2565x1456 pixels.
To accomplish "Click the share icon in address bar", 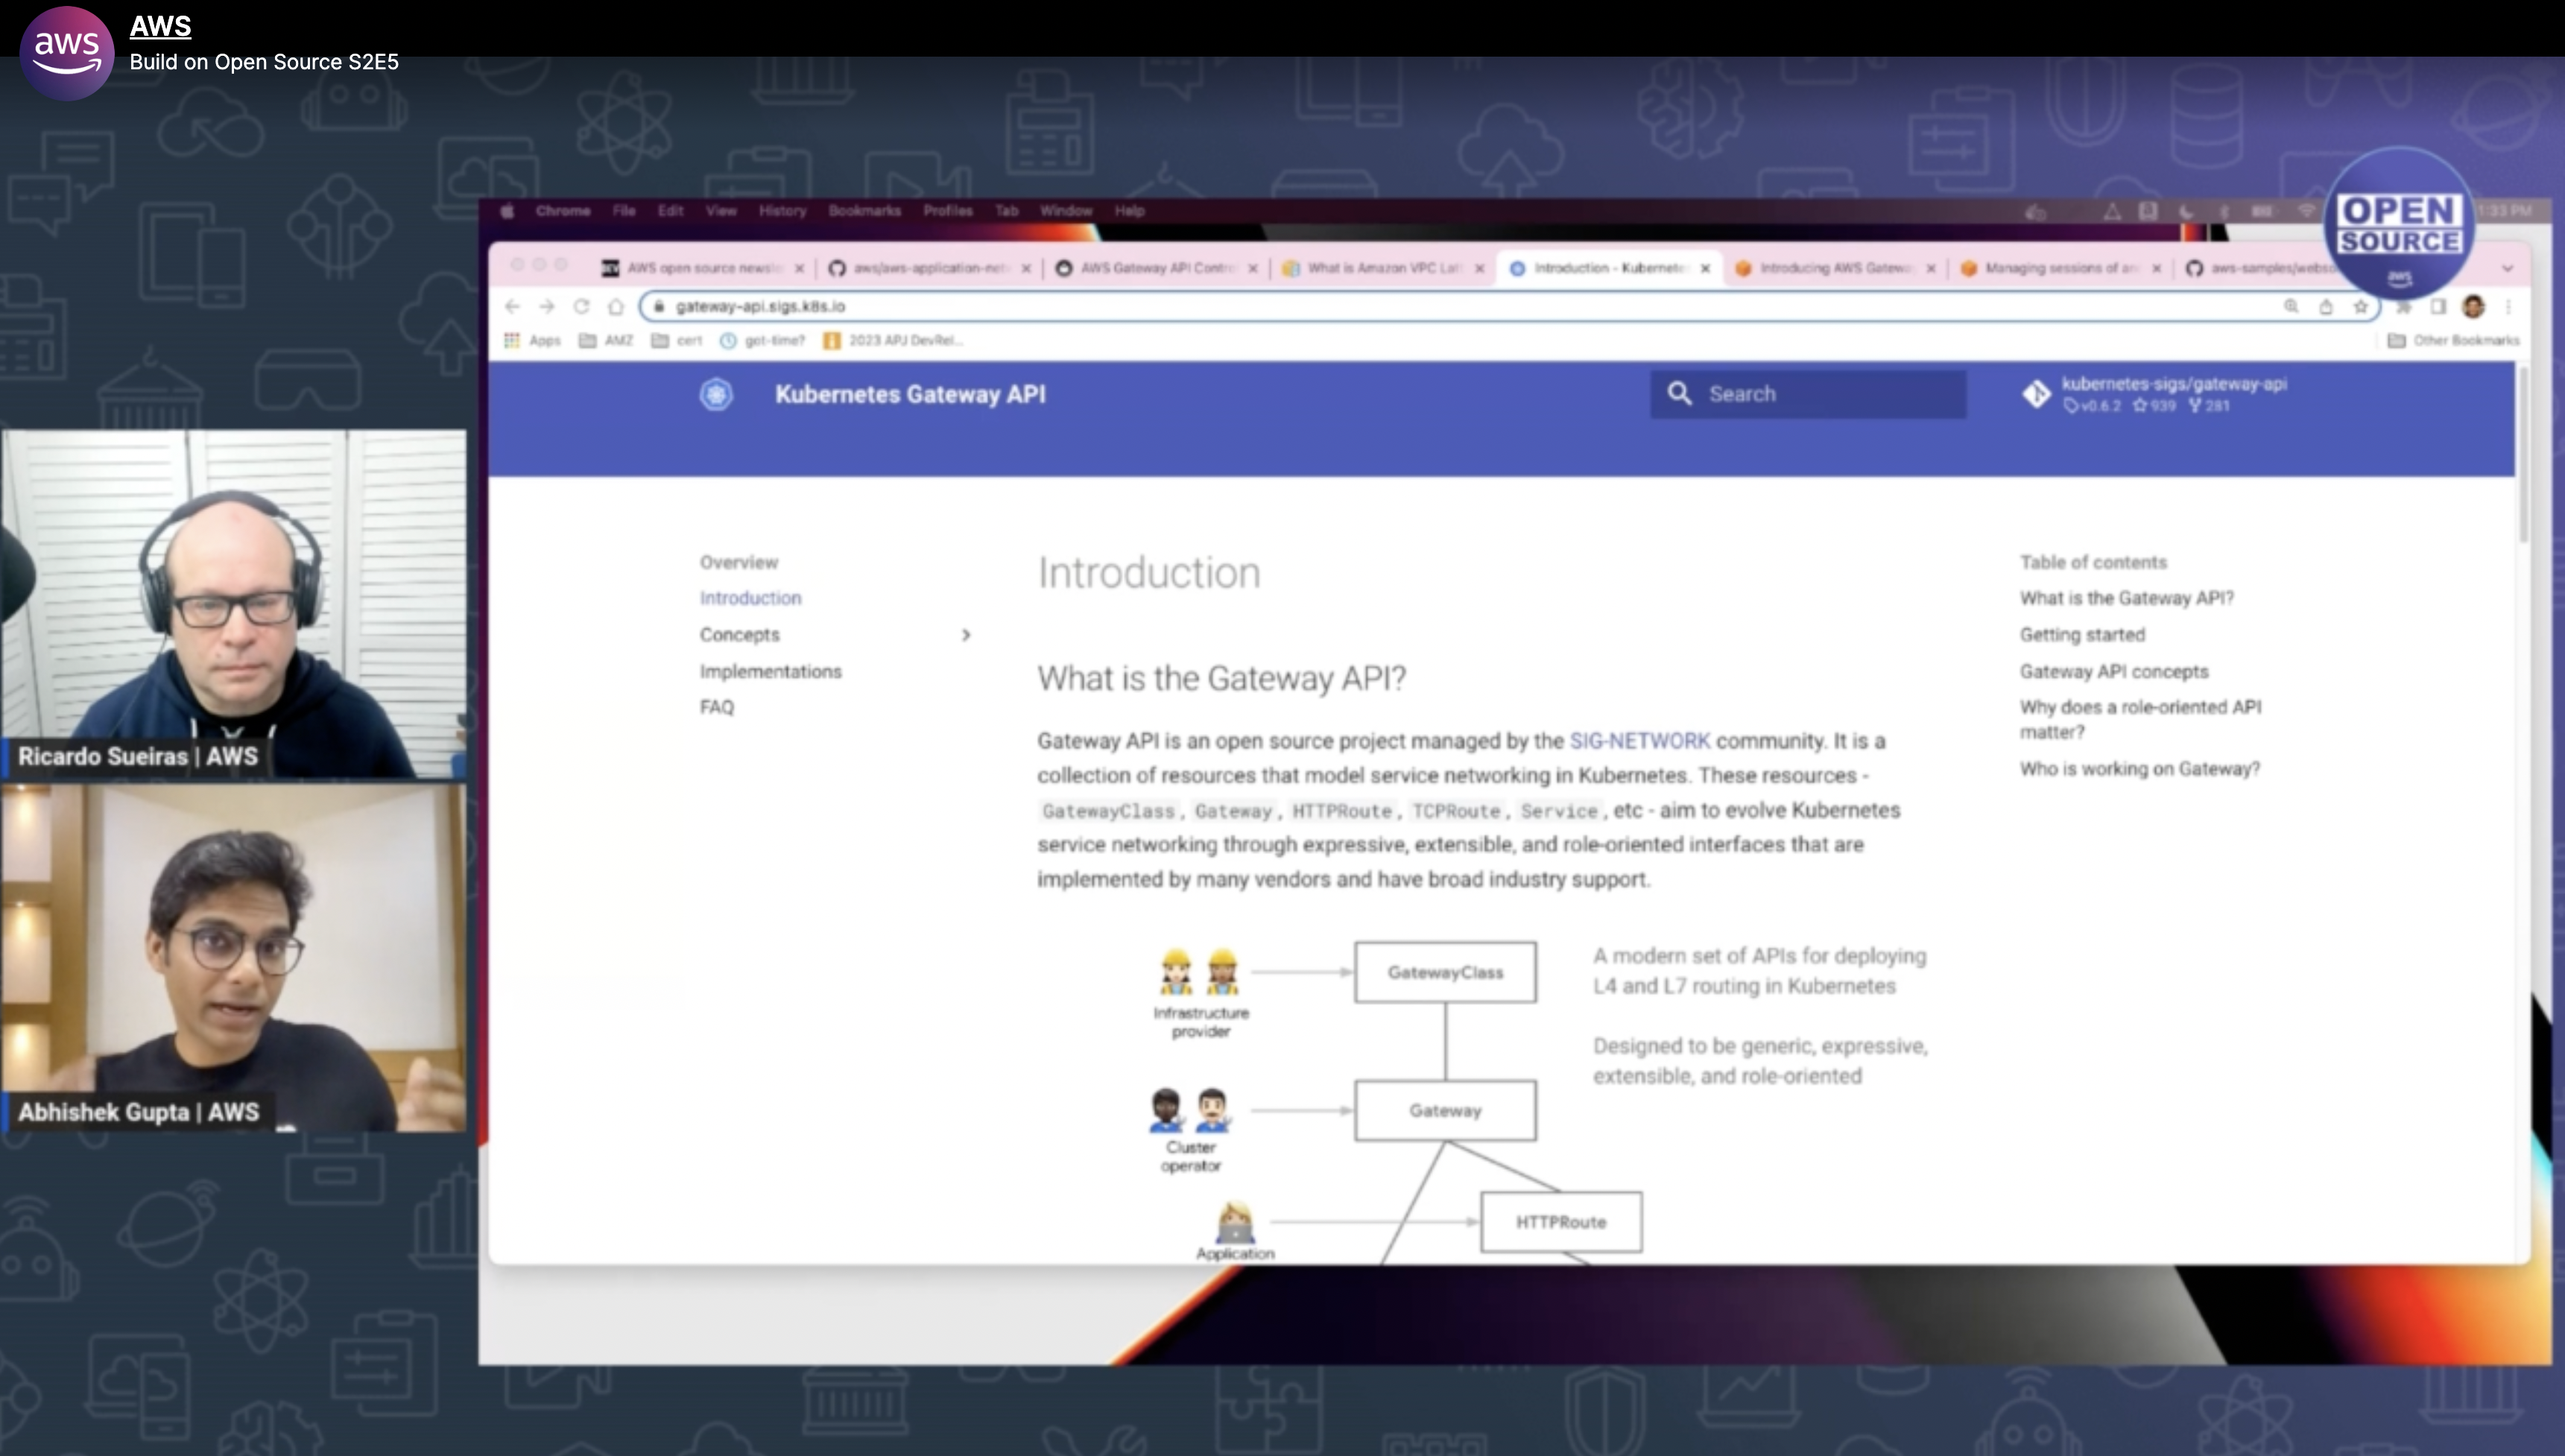I will click(x=2326, y=306).
